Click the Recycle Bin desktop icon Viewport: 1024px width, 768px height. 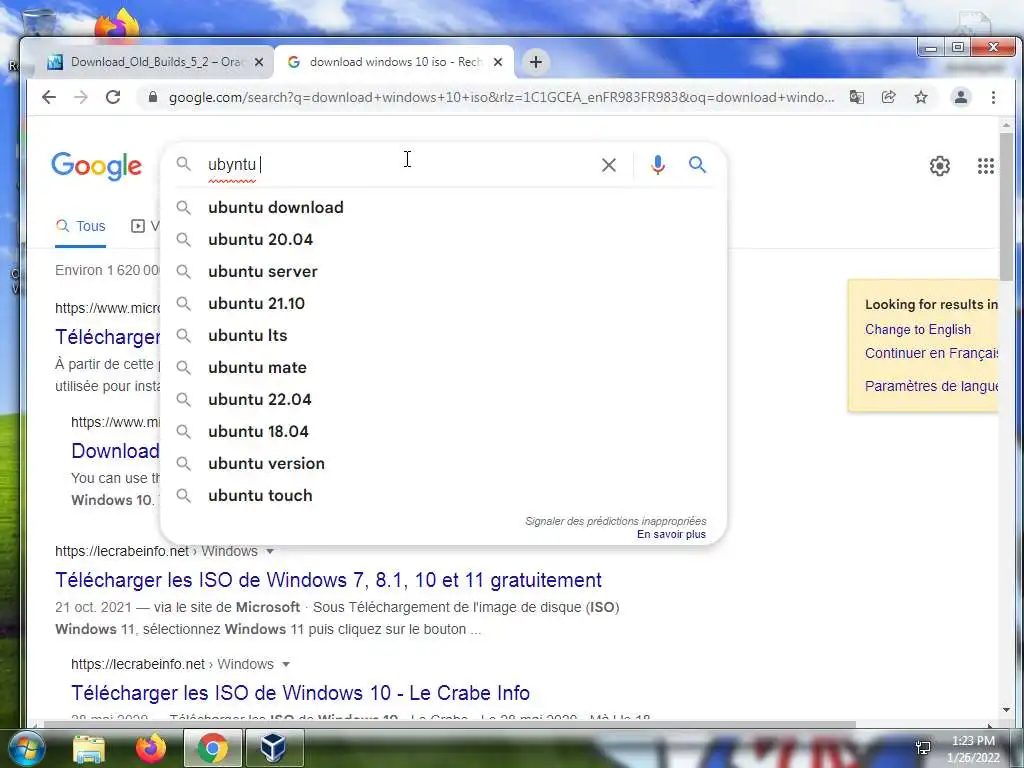coord(39,21)
